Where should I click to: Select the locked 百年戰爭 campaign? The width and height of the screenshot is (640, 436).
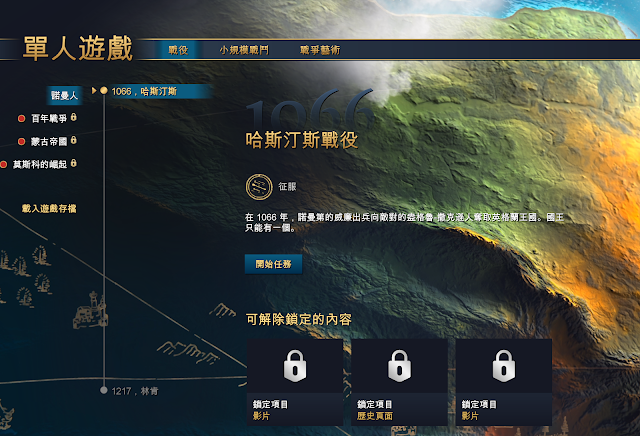pyautogui.click(x=49, y=119)
